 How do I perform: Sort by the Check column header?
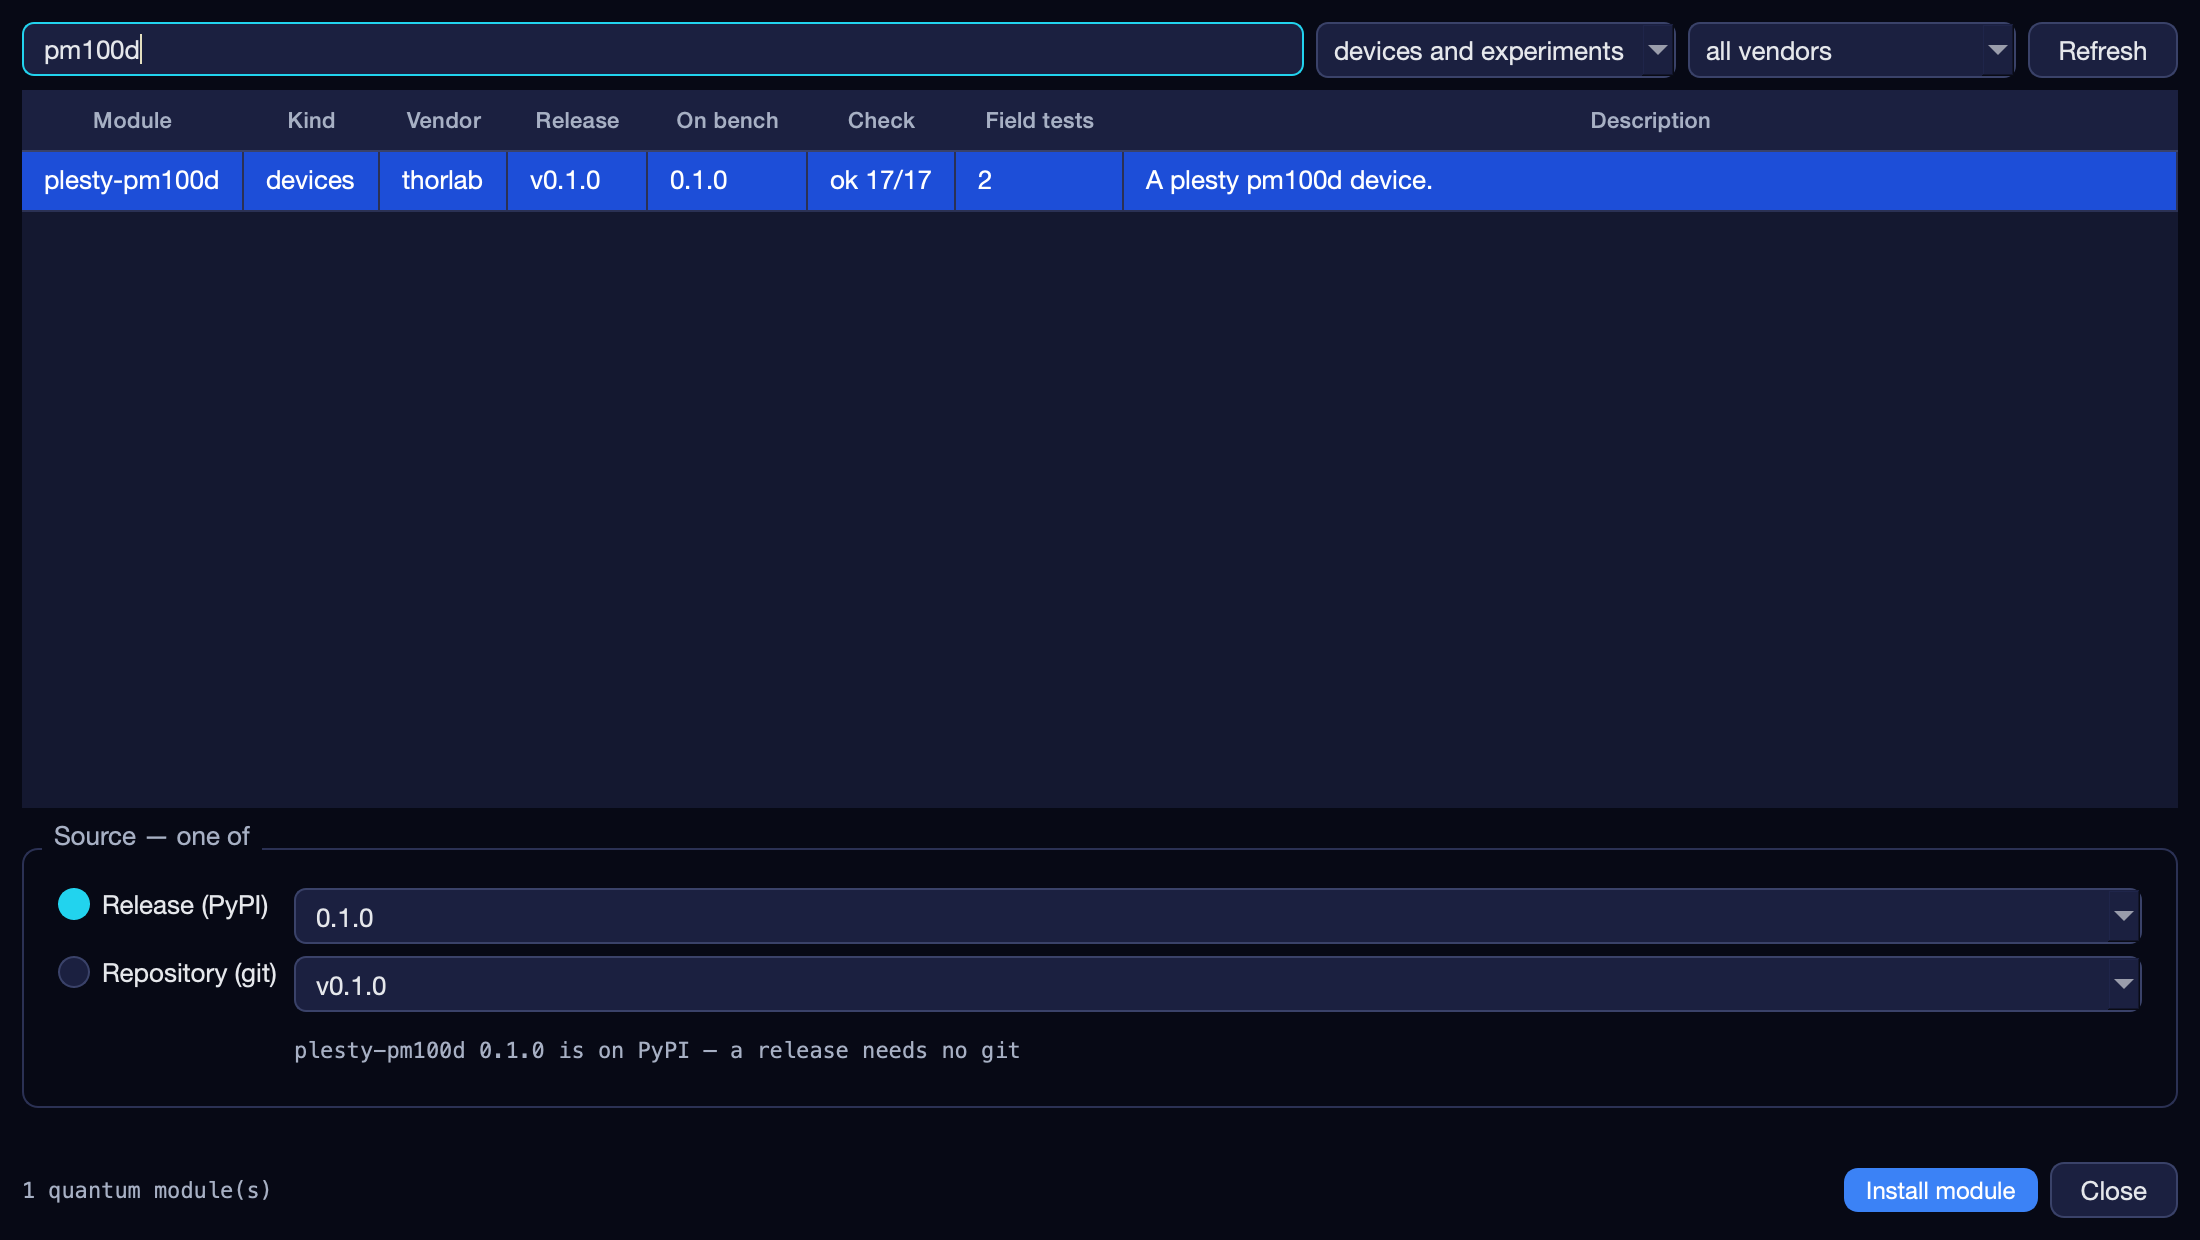point(881,120)
